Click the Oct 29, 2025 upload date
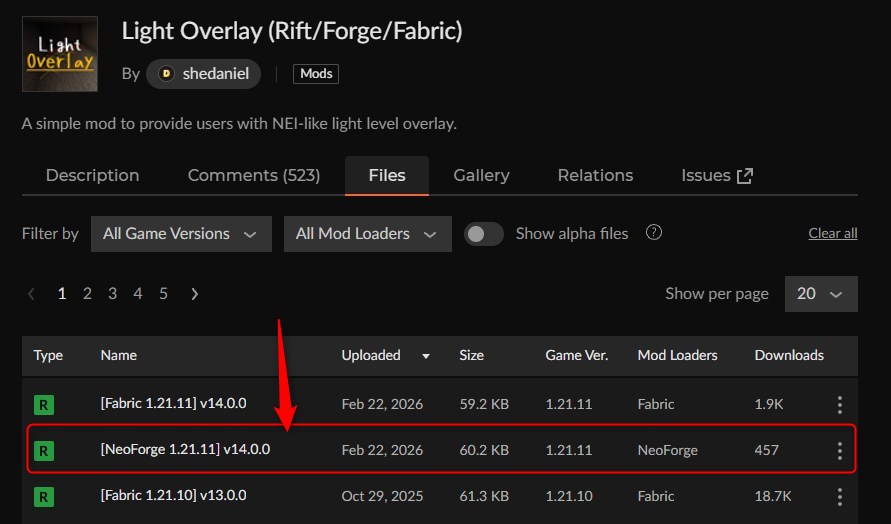This screenshot has height=524, width=891. click(x=382, y=496)
